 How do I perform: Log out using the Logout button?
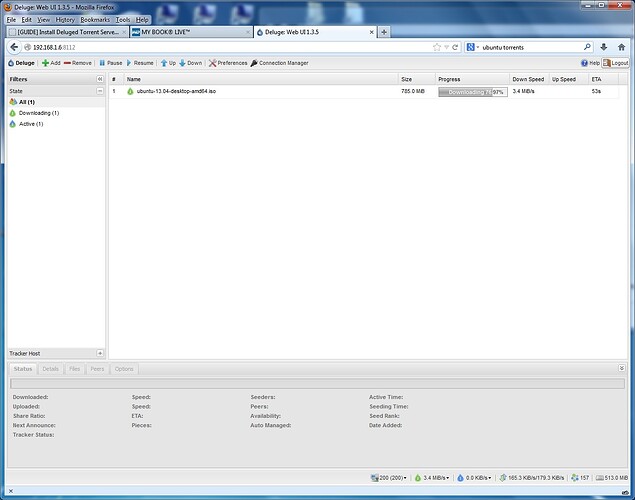pos(616,63)
